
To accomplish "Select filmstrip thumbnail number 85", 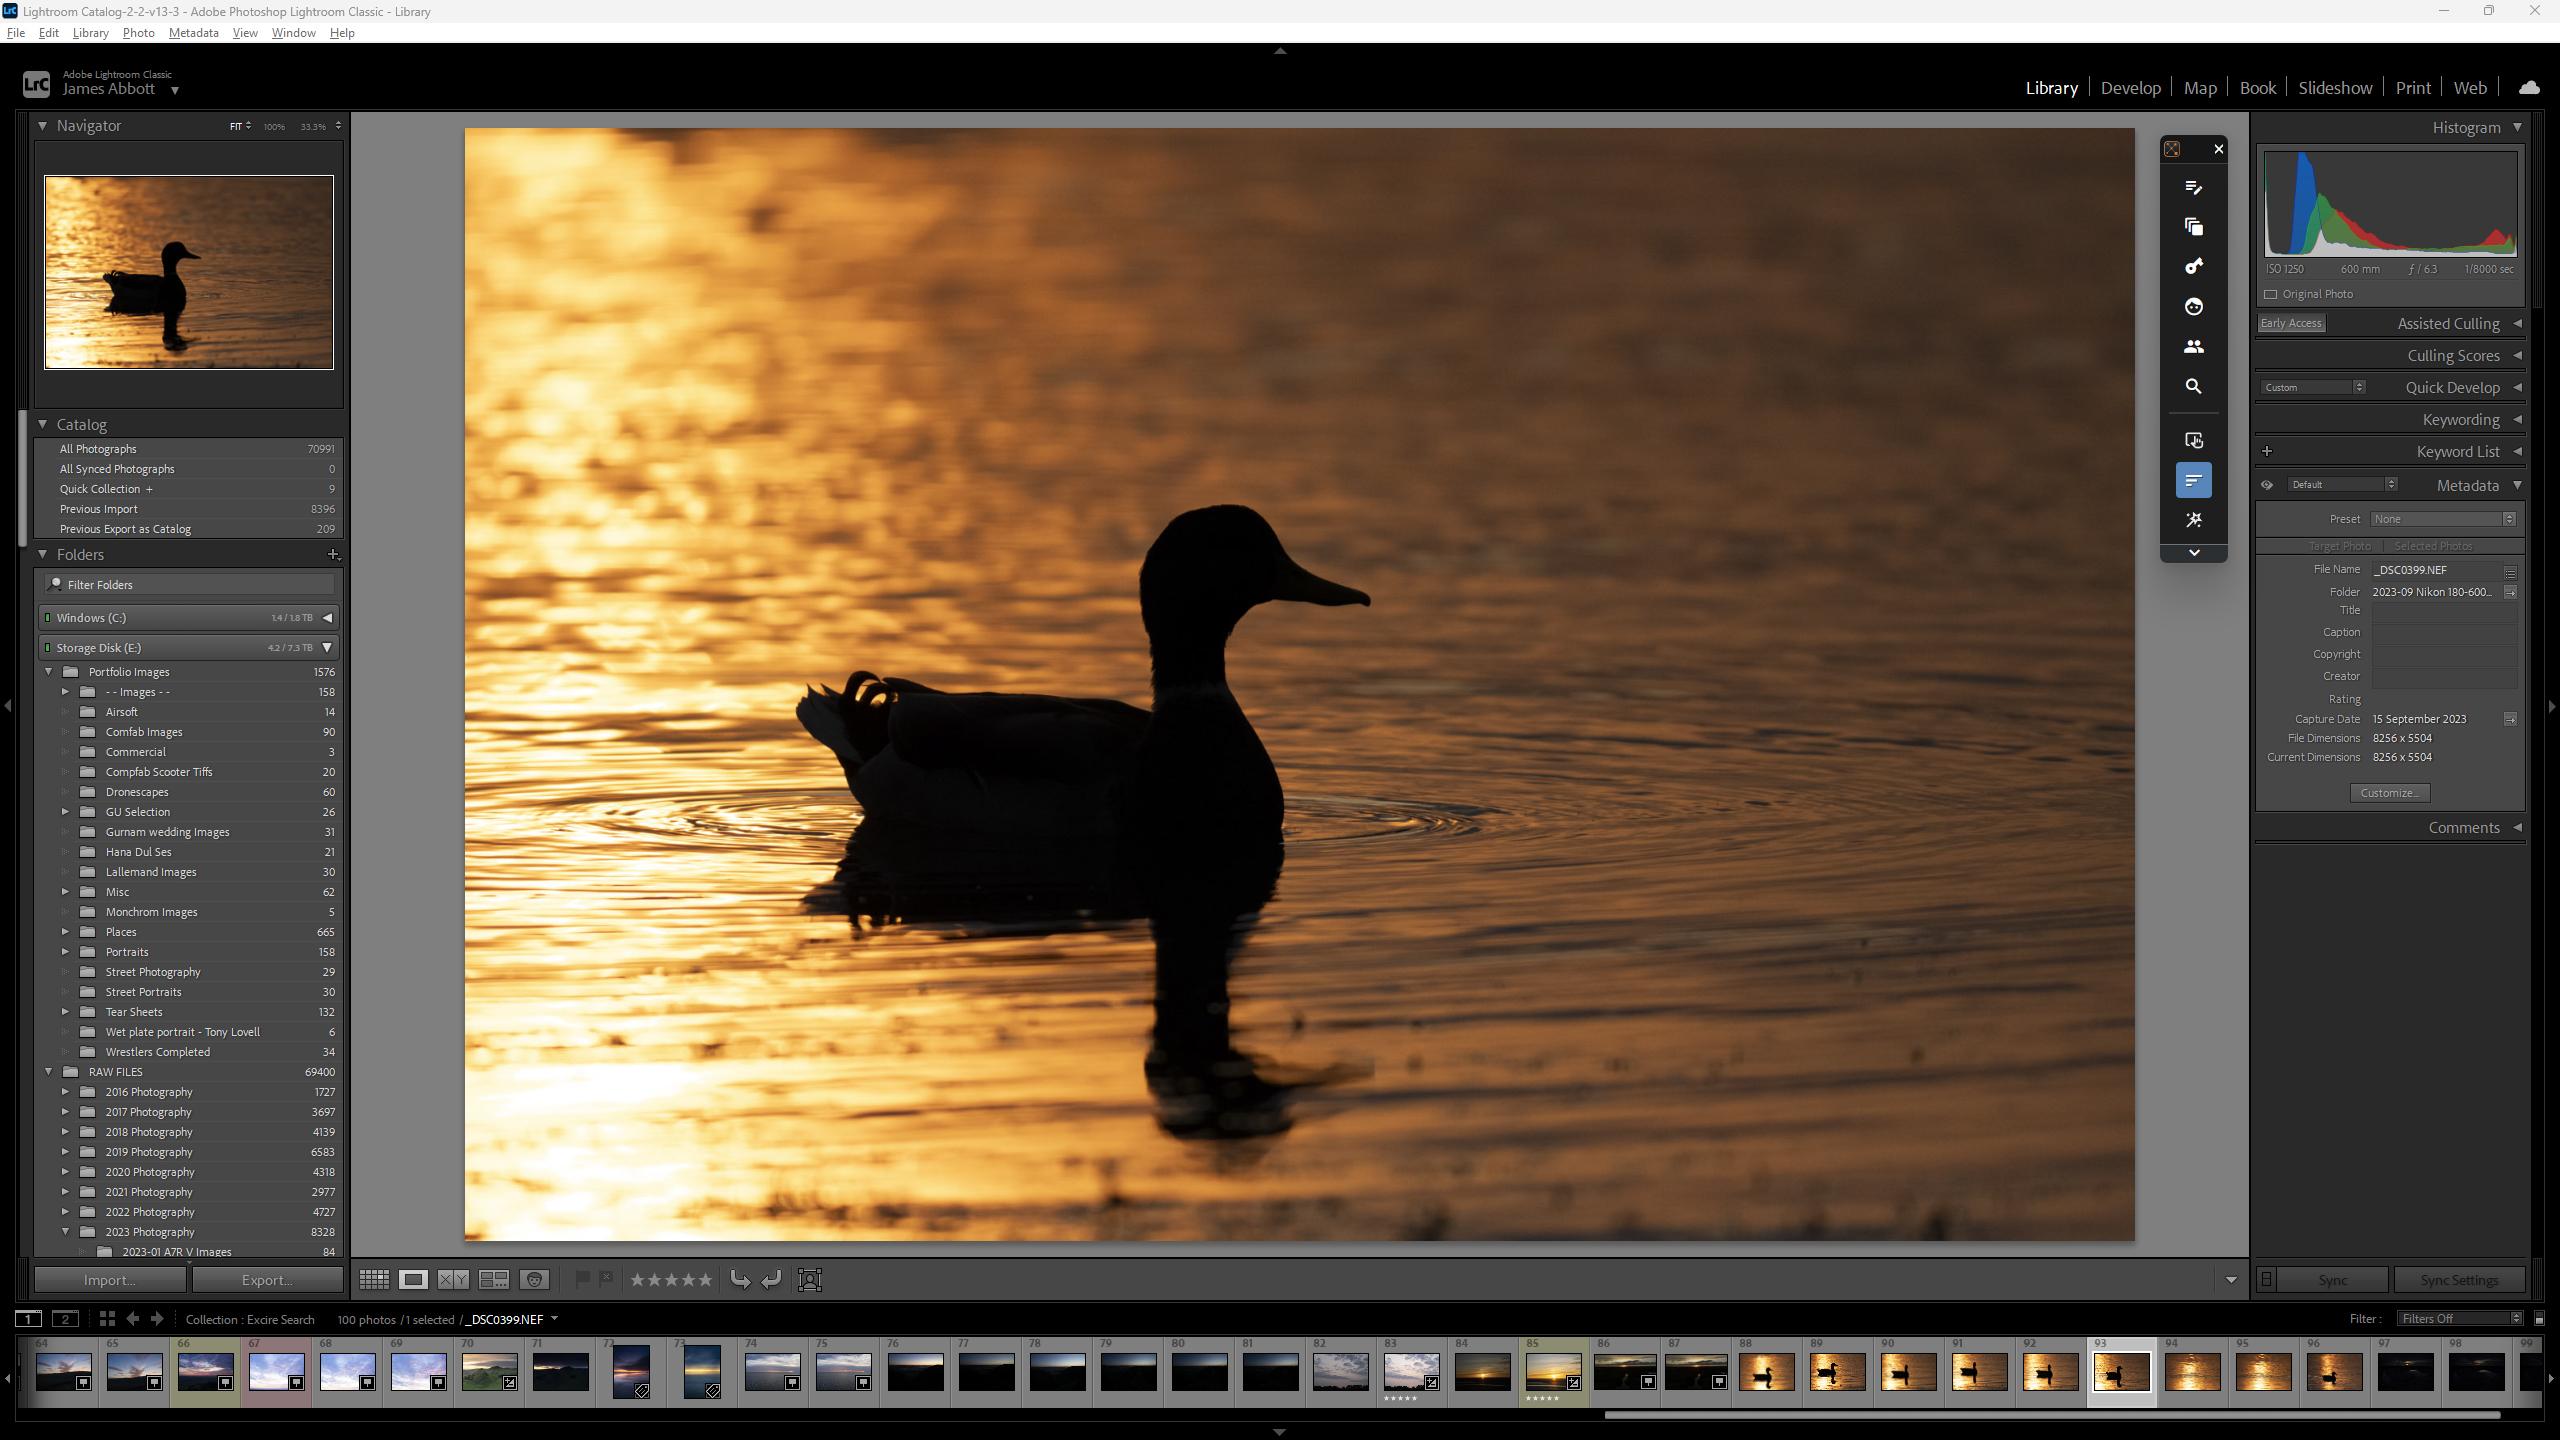I will (x=1552, y=1371).
